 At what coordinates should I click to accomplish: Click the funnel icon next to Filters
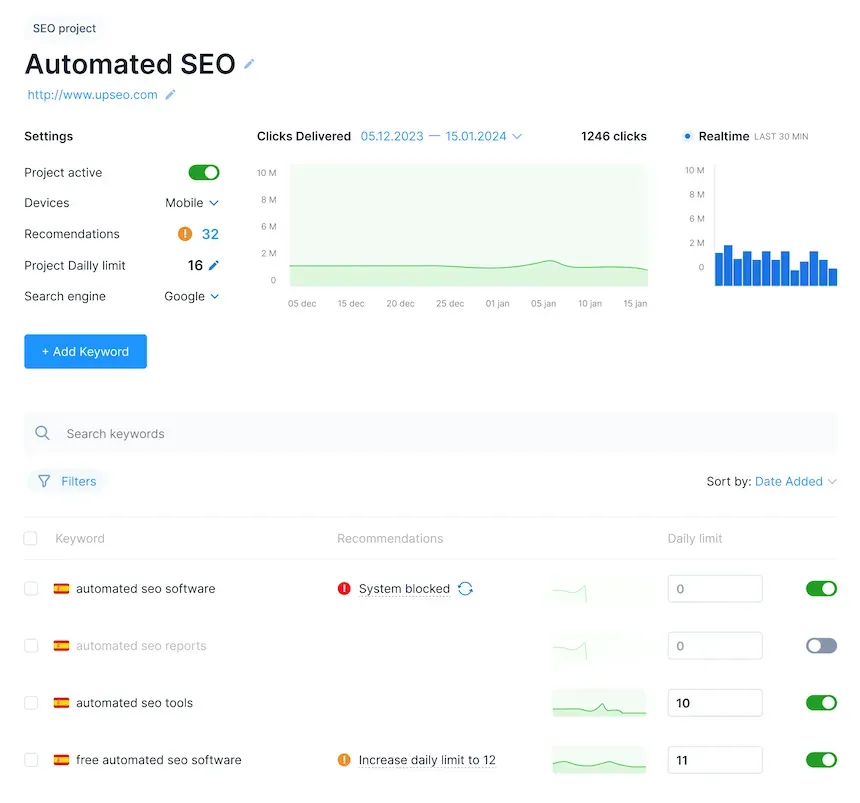point(45,481)
